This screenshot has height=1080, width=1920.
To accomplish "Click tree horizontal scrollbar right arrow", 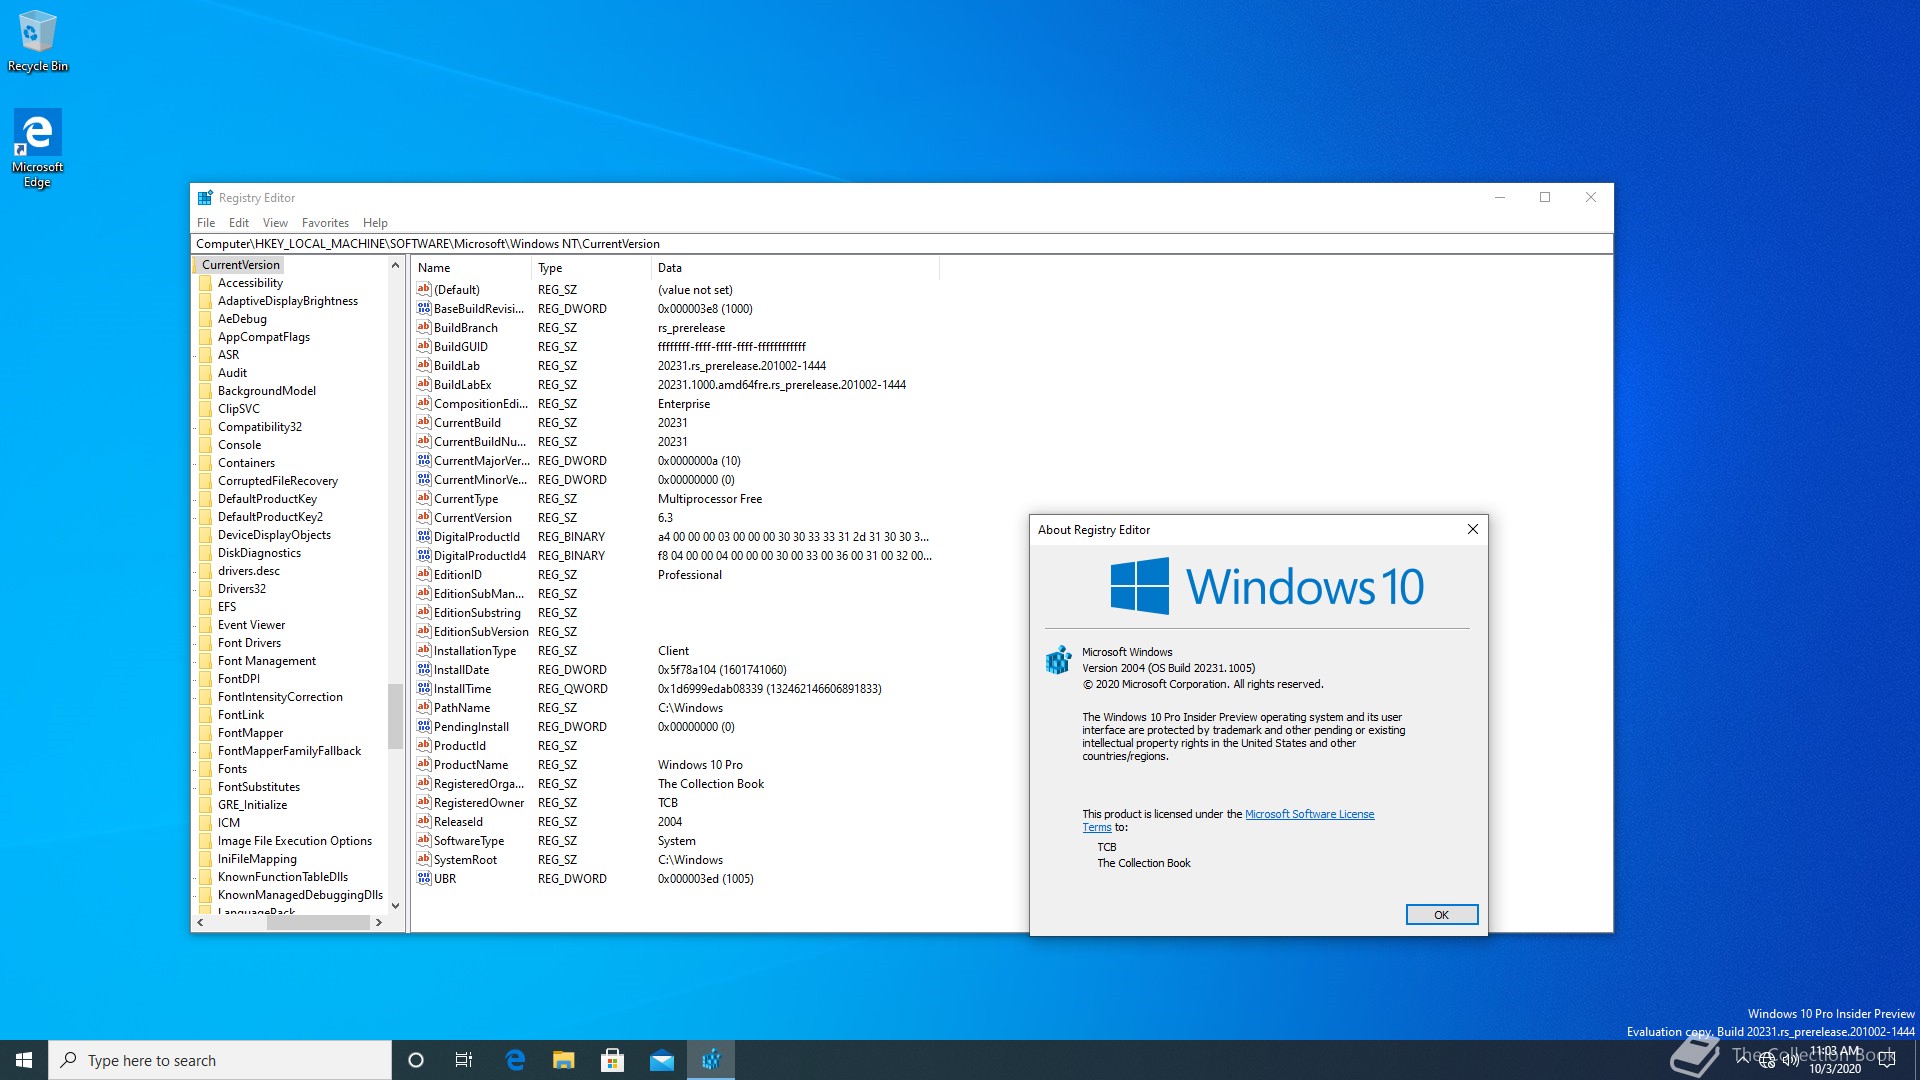I will [378, 923].
